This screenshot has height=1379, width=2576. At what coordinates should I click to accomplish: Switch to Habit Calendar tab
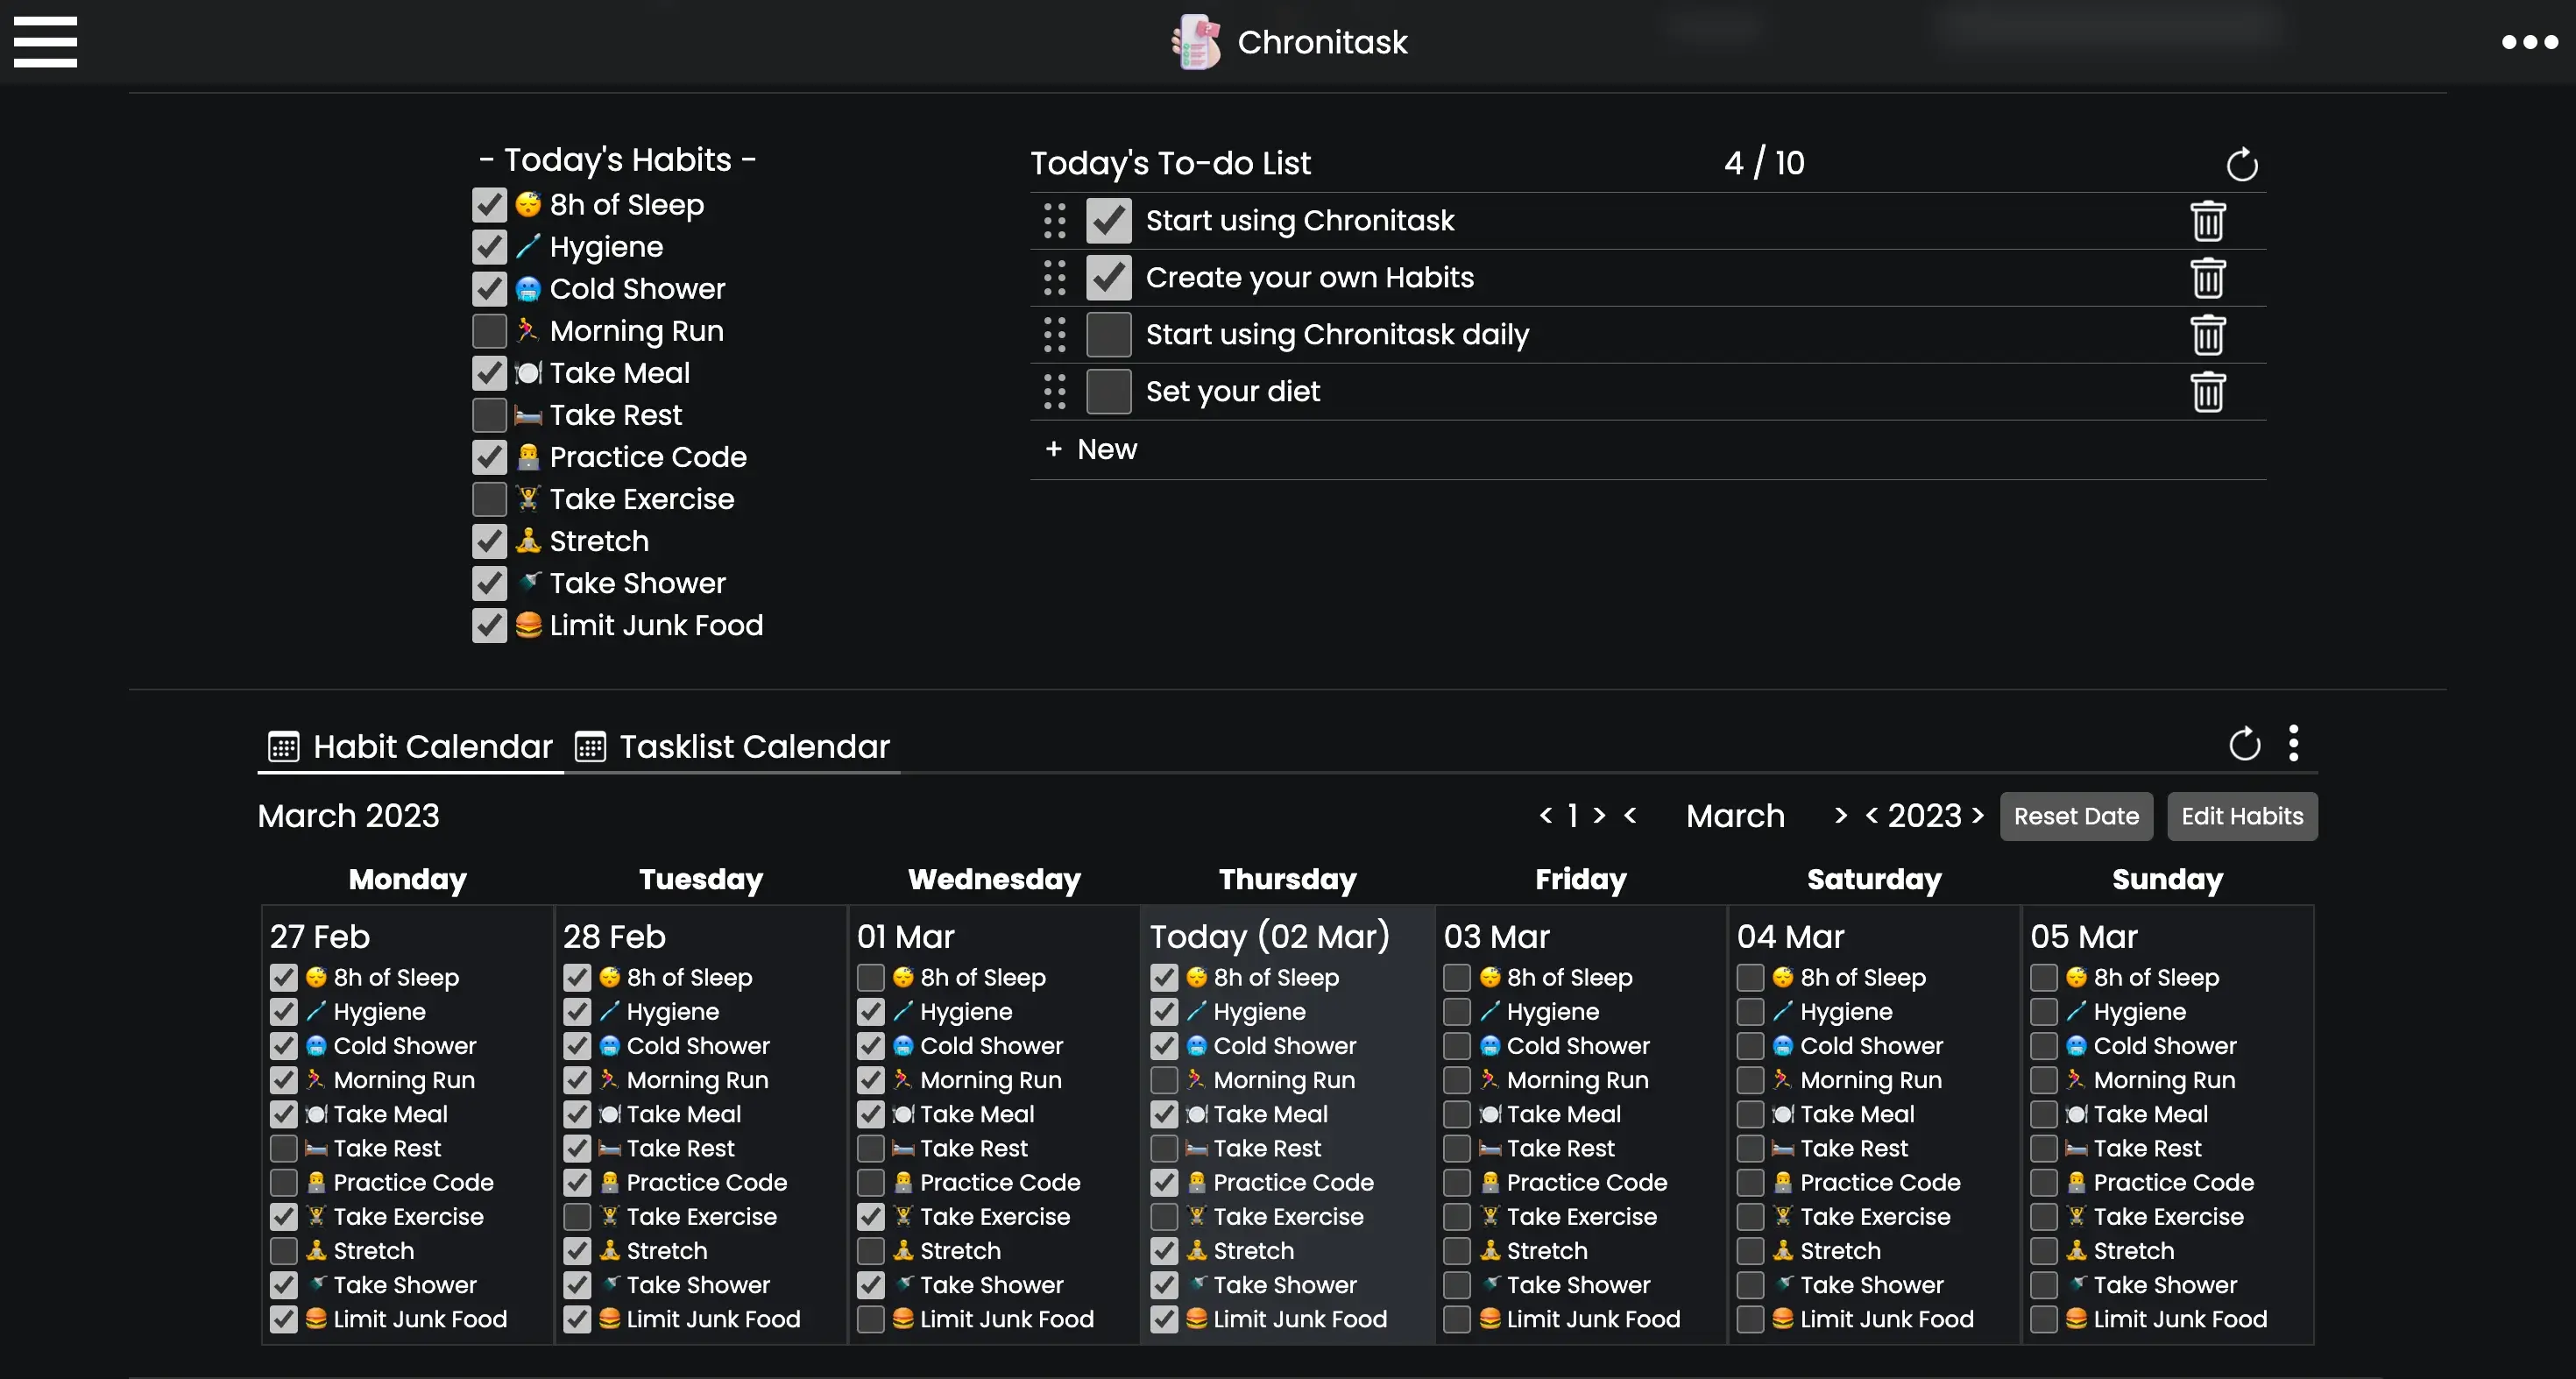[x=411, y=747]
